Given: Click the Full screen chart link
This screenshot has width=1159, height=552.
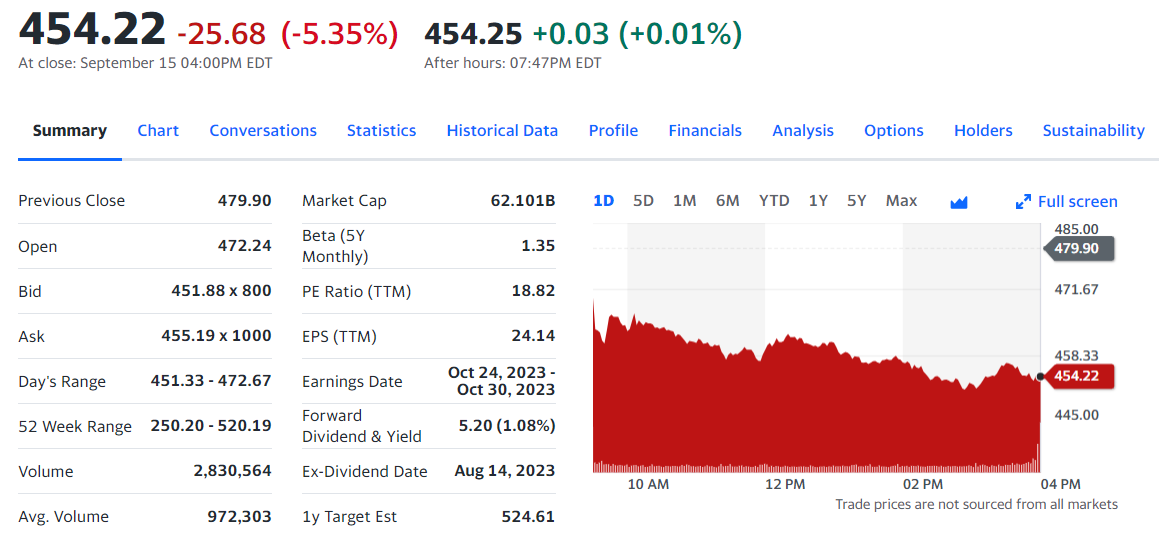Looking at the screenshot, I should pos(1077,202).
